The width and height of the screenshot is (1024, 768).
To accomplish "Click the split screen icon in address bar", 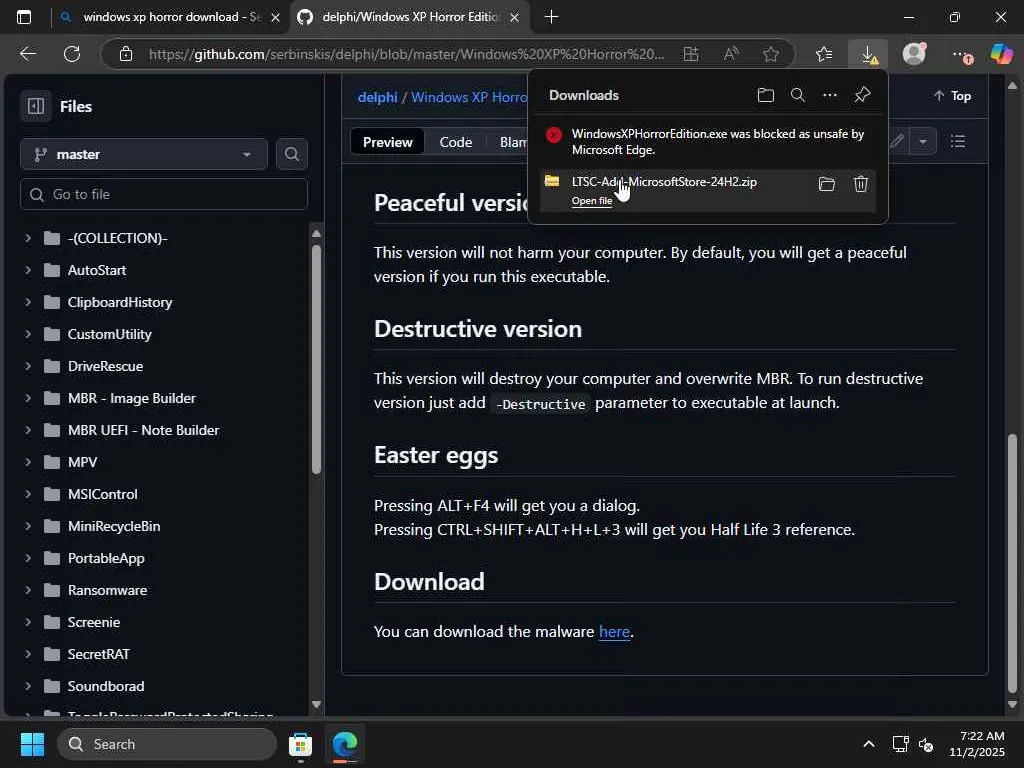I will tap(691, 54).
